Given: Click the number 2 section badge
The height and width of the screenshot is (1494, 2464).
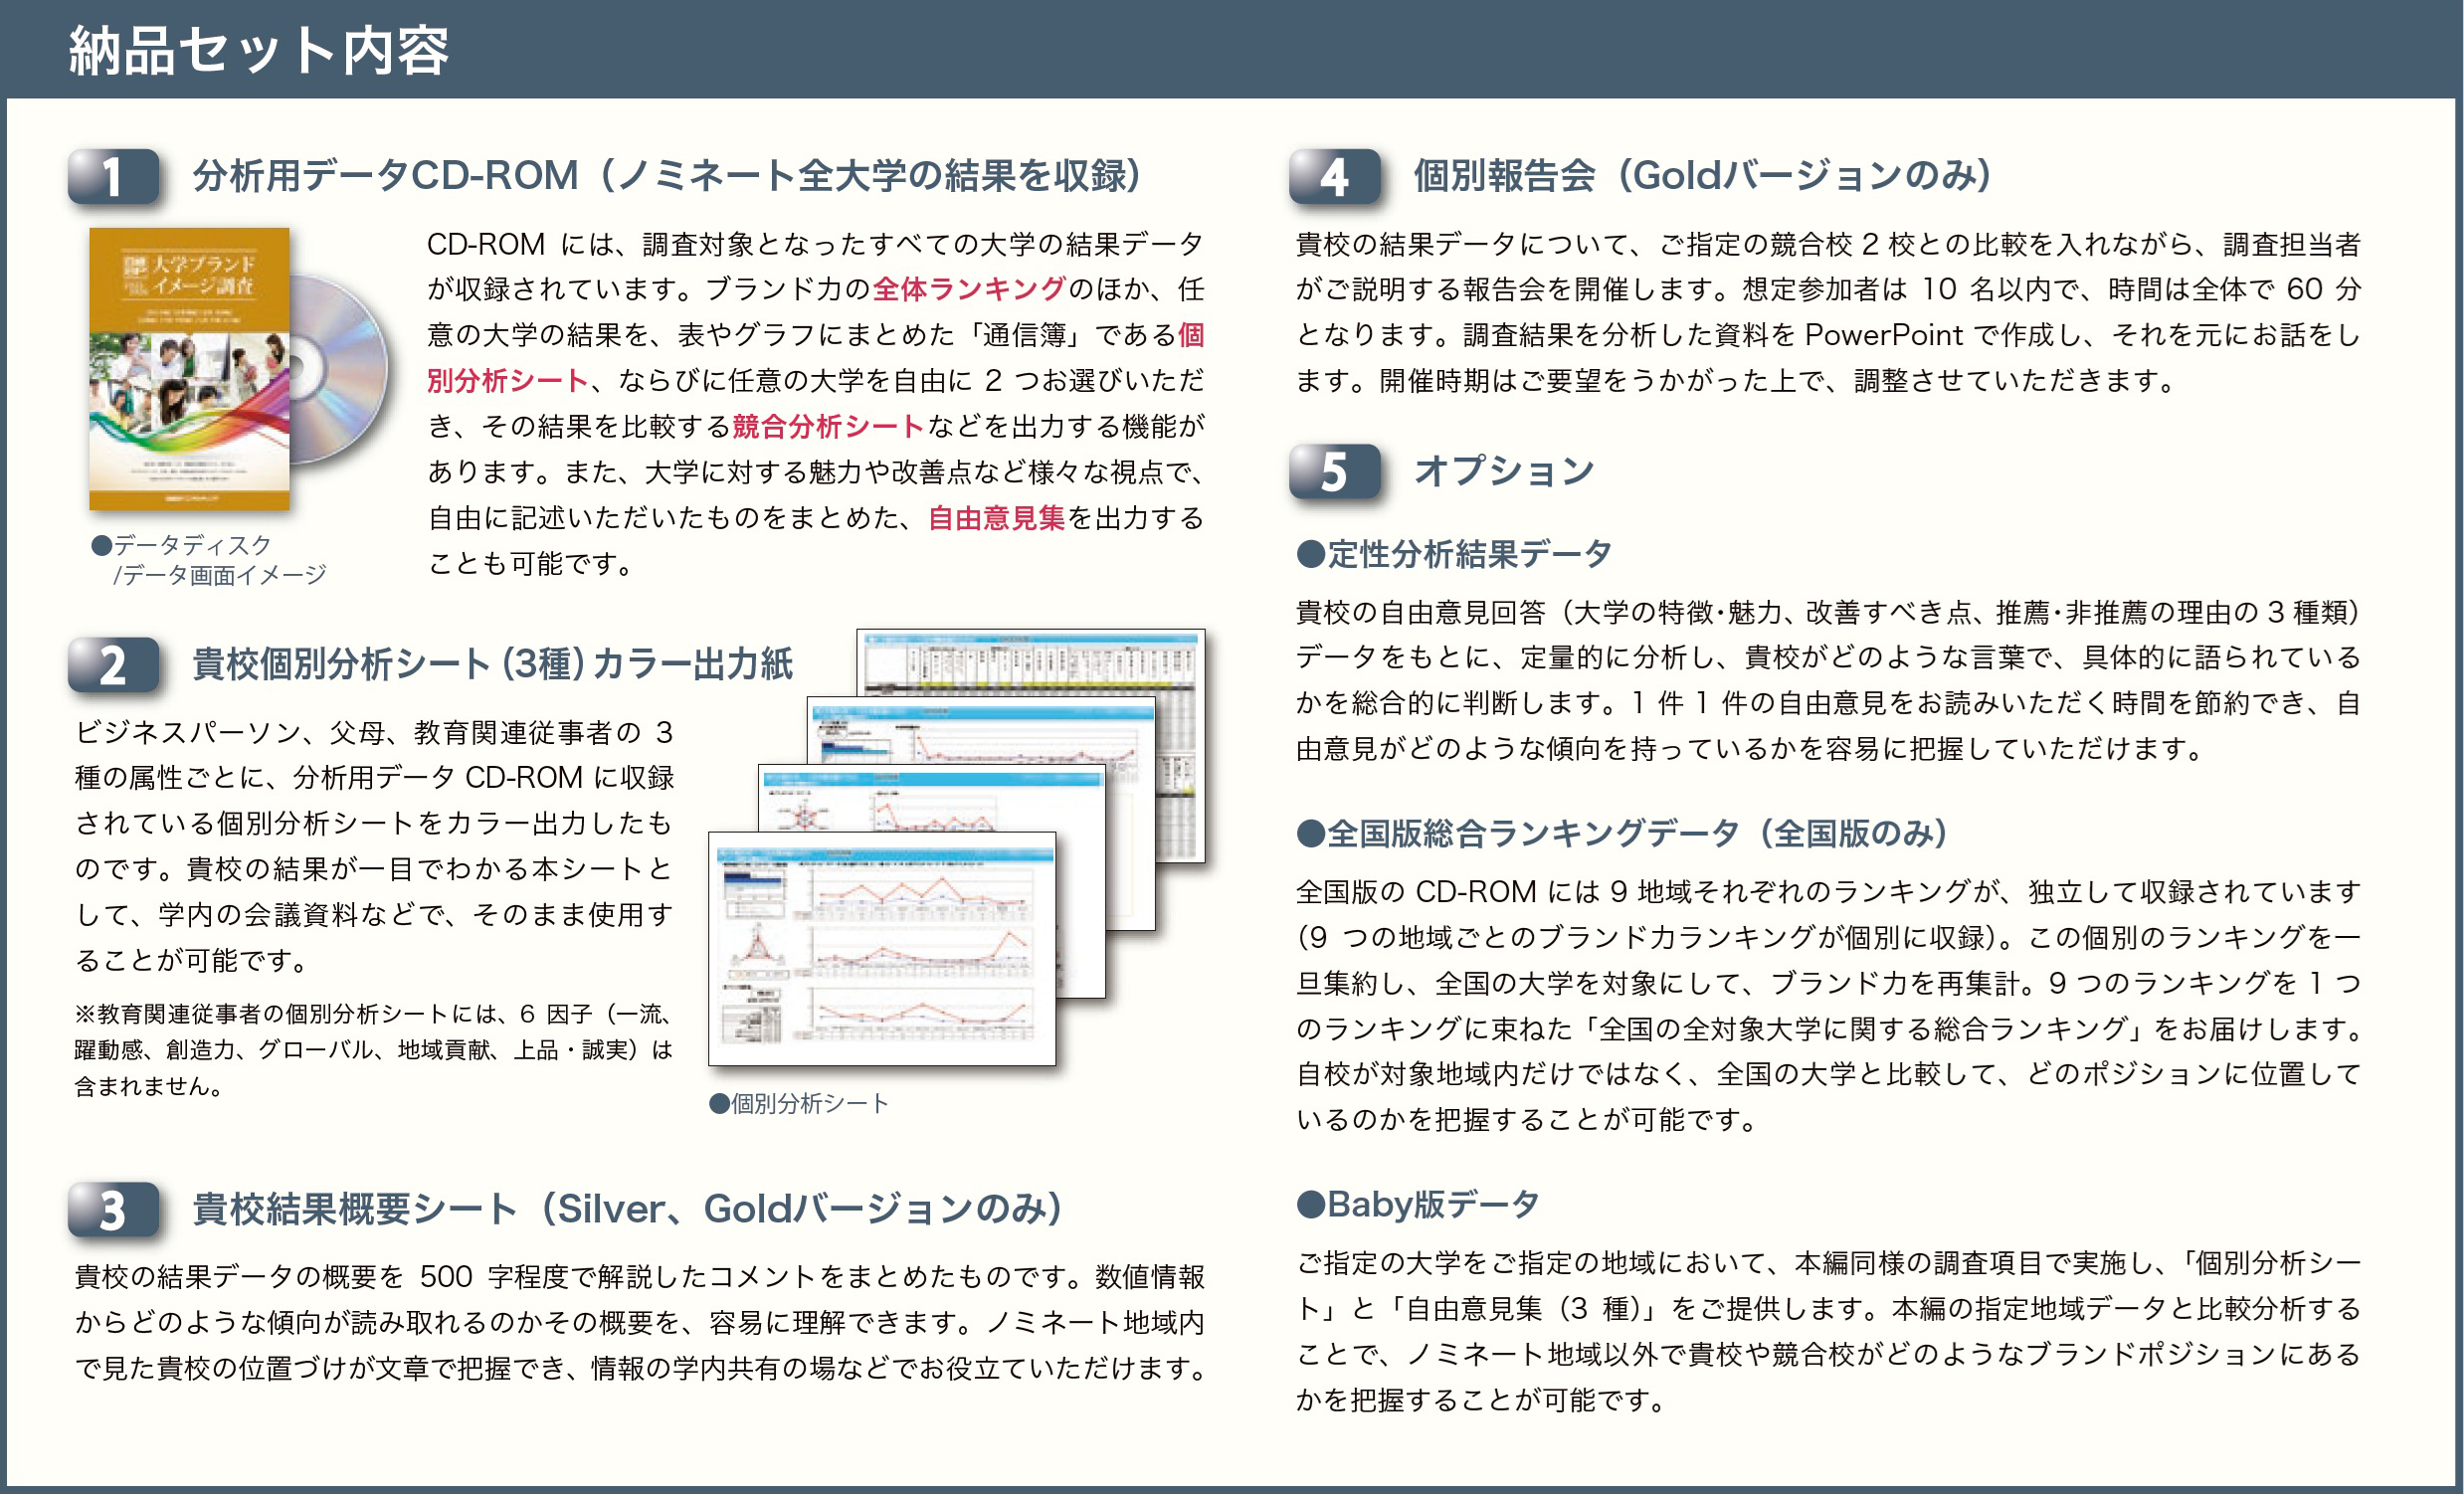Looking at the screenshot, I should [x=113, y=665].
